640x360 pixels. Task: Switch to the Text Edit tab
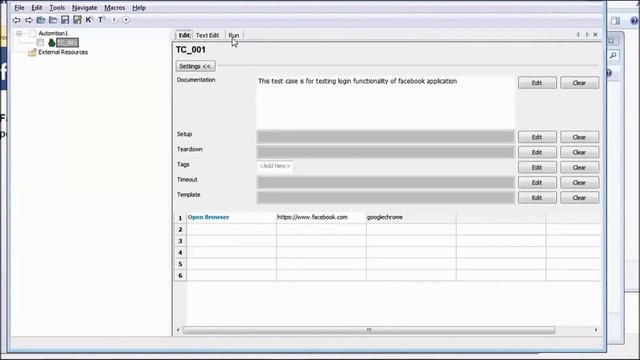[207, 35]
